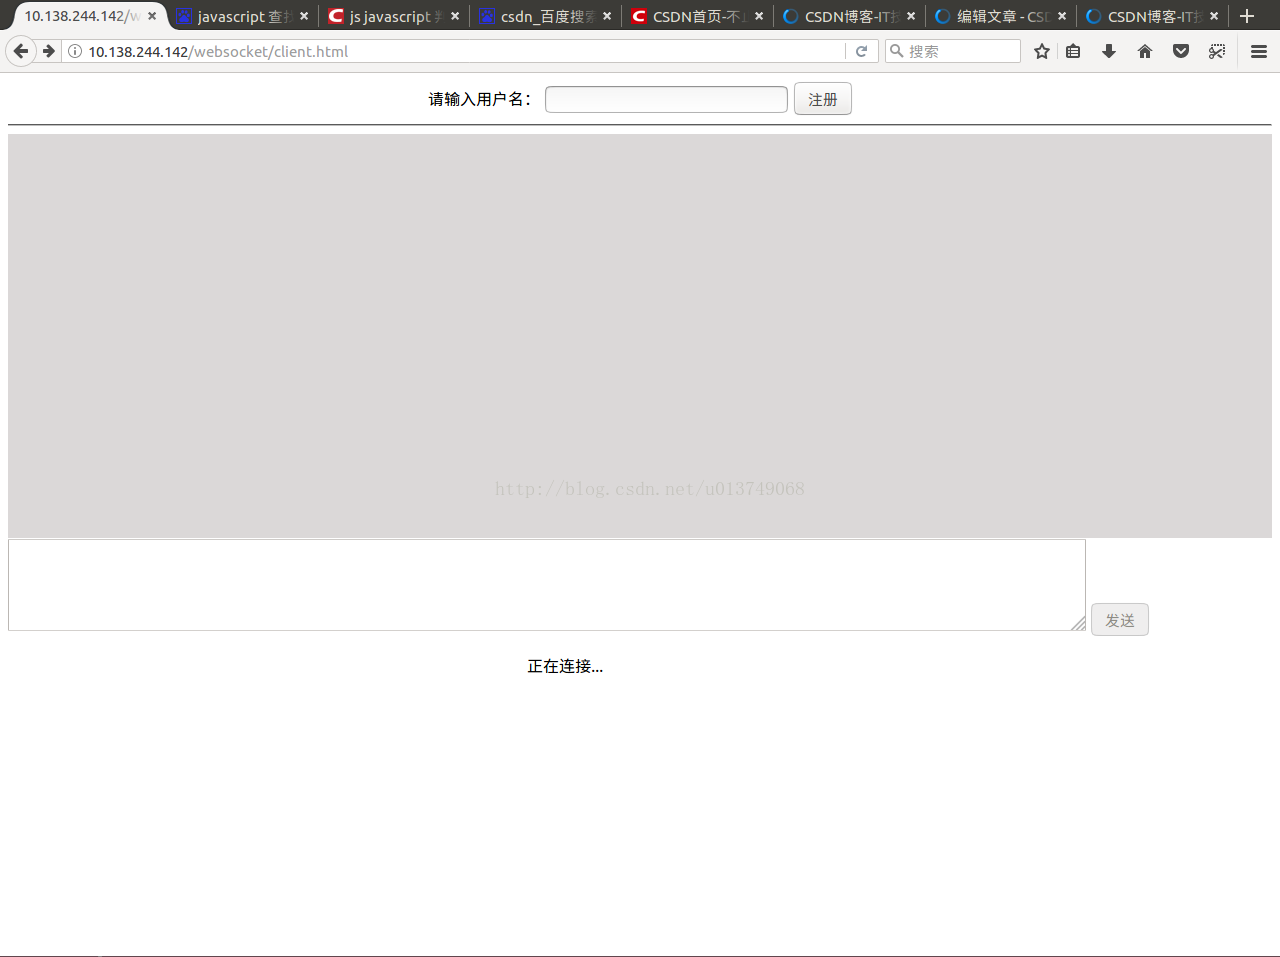
Task: Open the downloads arrow icon
Action: 1109,51
